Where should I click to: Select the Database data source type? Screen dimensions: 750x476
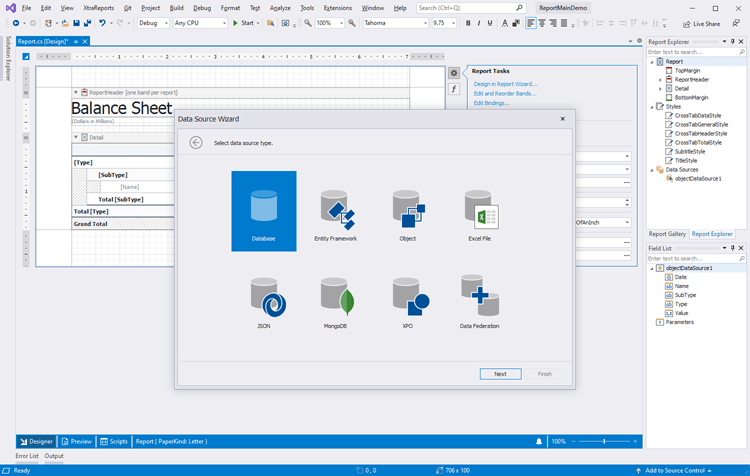[x=263, y=210]
